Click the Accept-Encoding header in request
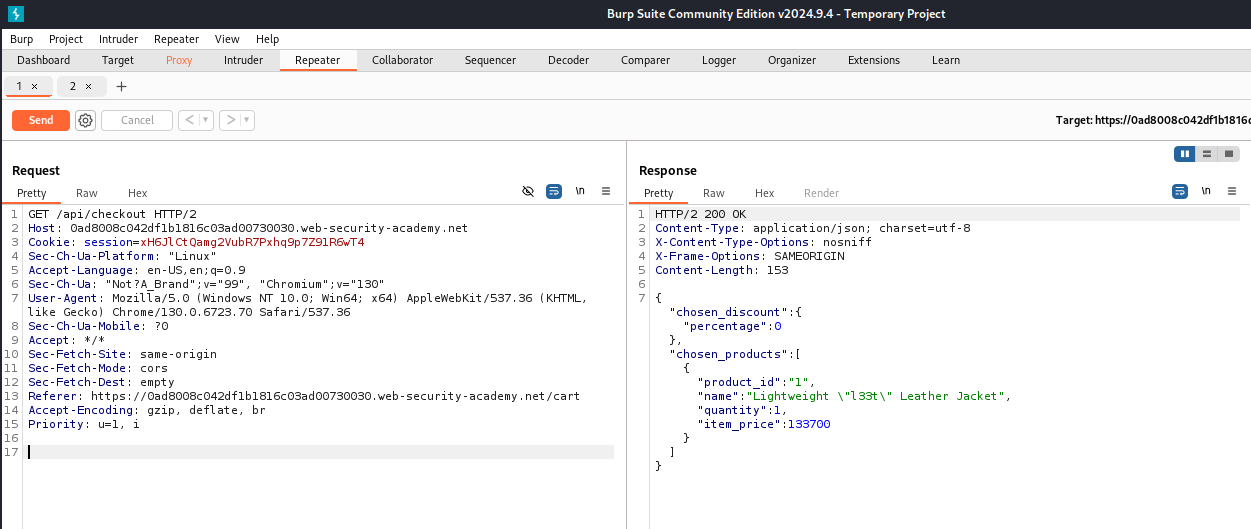 click(x=147, y=410)
